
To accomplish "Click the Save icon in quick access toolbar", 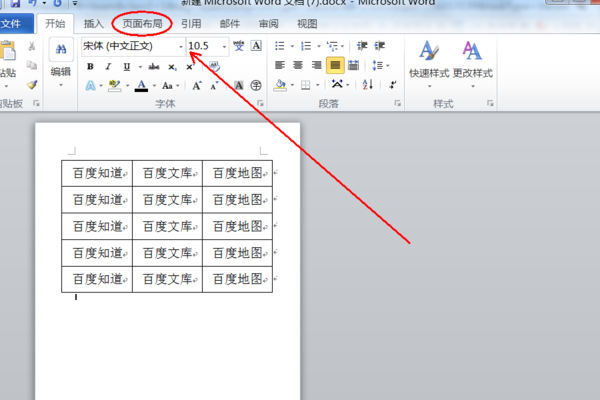I will (15, 3).
